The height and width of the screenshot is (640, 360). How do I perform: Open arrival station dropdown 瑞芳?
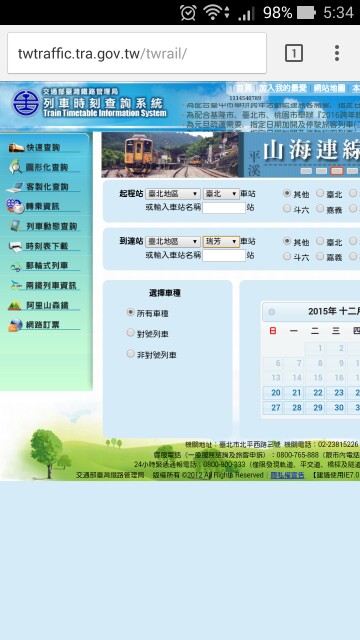[221, 242]
